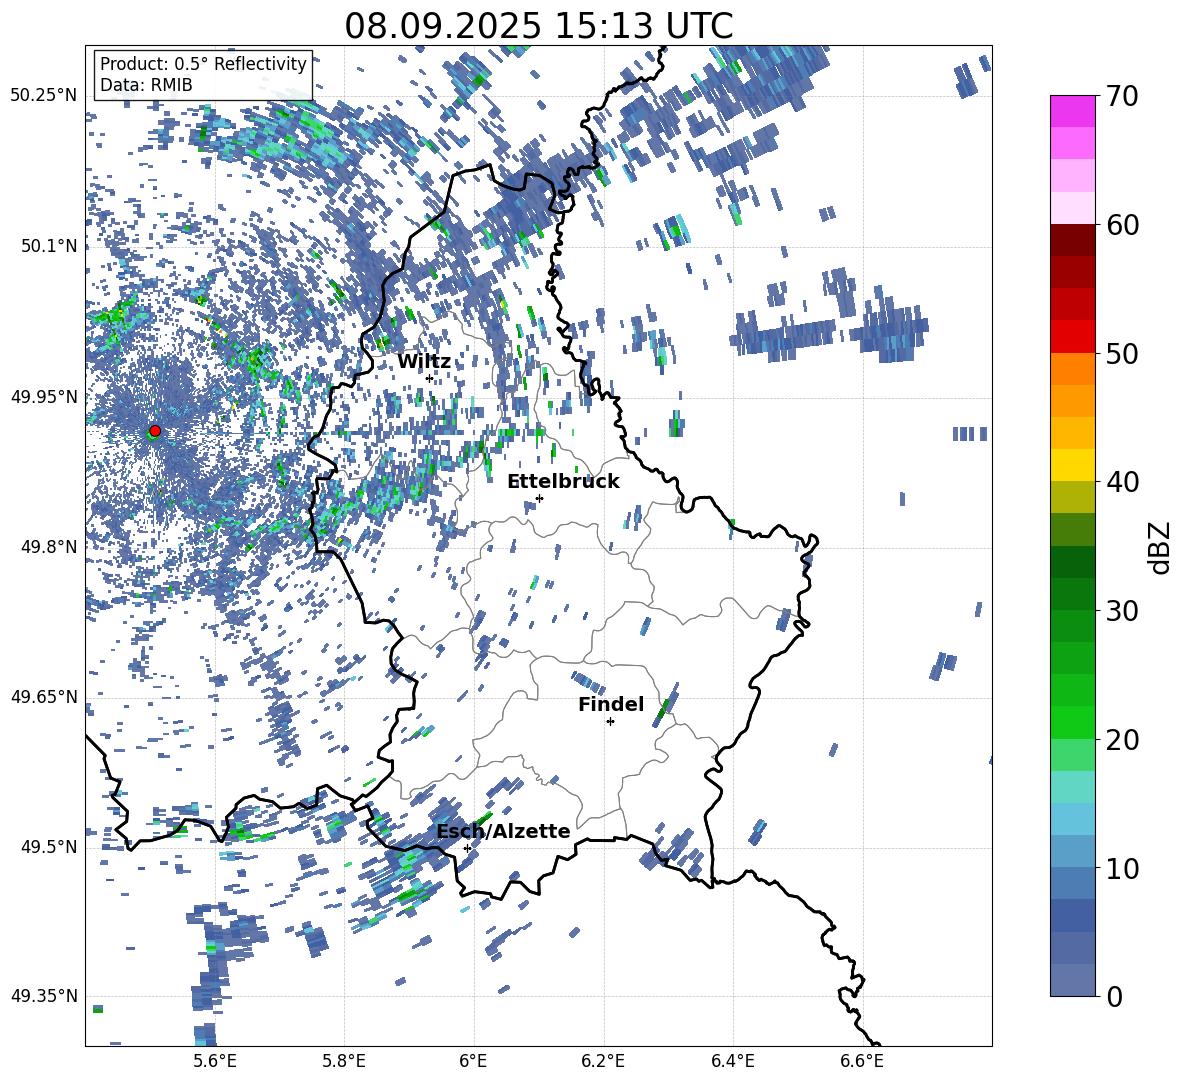Click the 50.25°N latitude label

coord(44,96)
